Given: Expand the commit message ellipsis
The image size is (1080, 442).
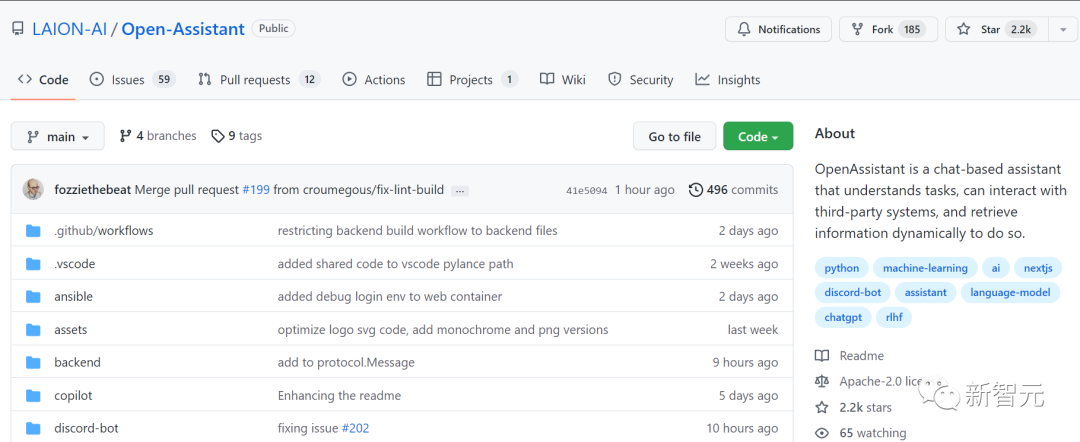Looking at the screenshot, I should pyautogui.click(x=460, y=190).
